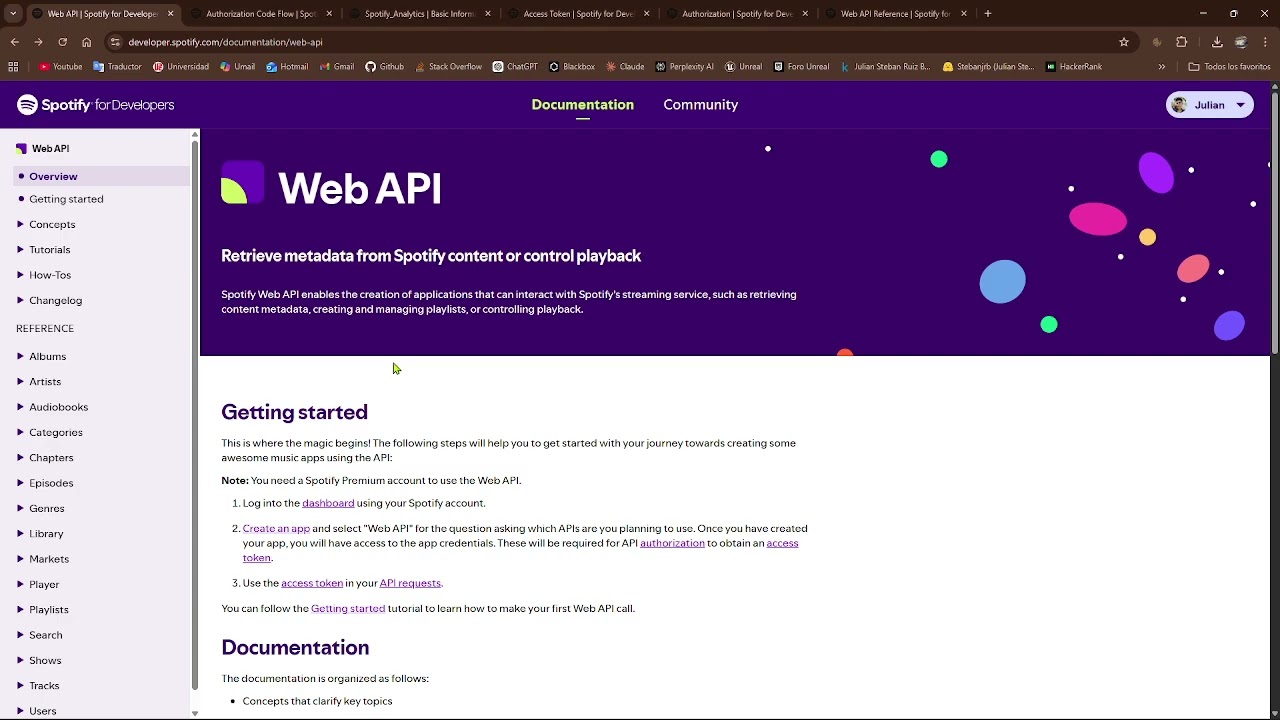The image size is (1280, 720).
Task: Expand the Audiobooks reference section
Action: pyautogui.click(x=52, y=407)
